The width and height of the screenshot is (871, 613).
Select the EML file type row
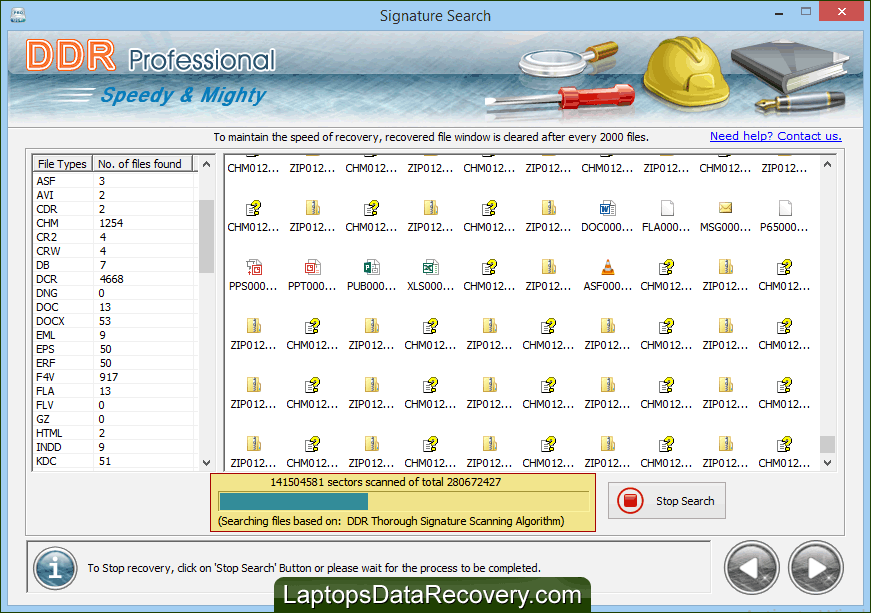[115, 335]
